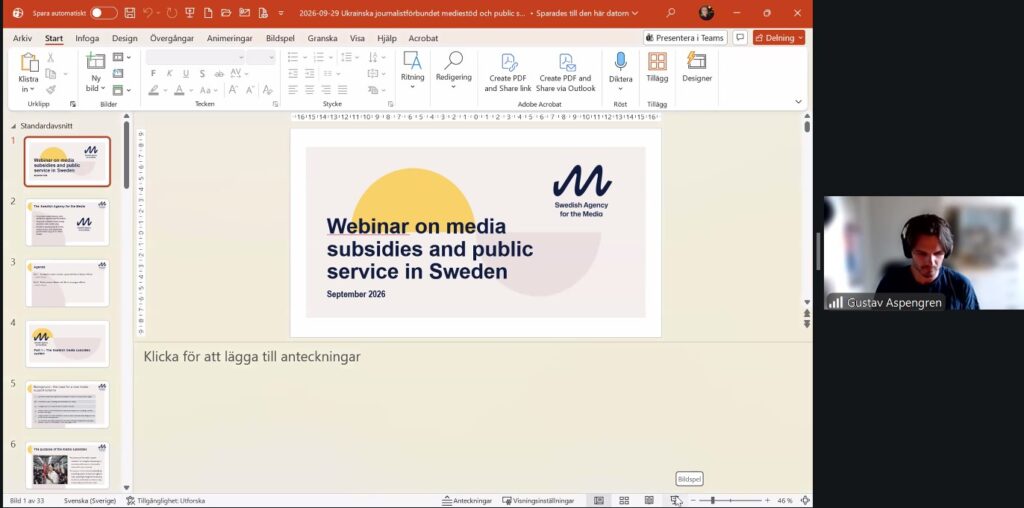Click the Delning share button
The width and height of the screenshot is (1024, 508).
click(x=778, y=38)
